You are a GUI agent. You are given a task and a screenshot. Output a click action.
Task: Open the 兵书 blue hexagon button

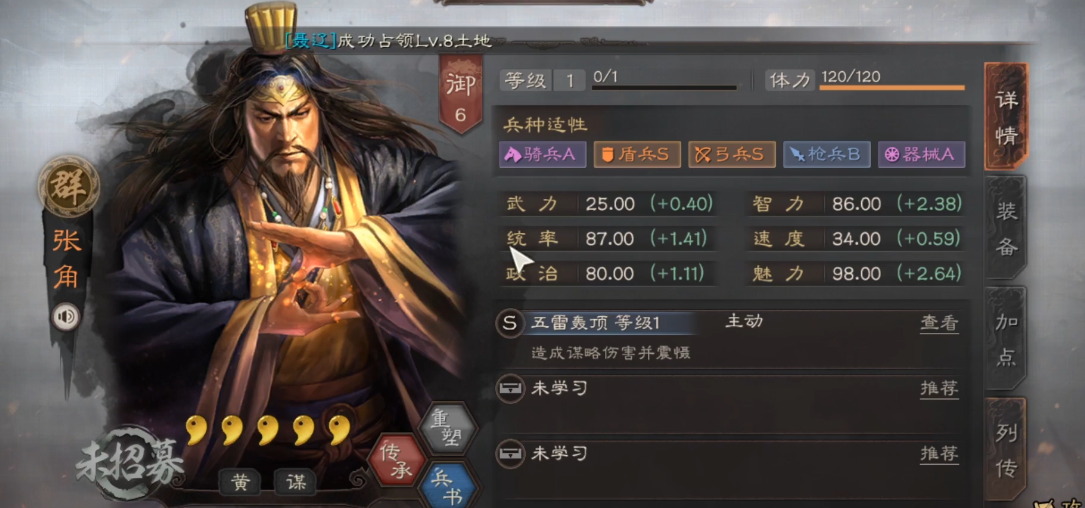(448, 486)
